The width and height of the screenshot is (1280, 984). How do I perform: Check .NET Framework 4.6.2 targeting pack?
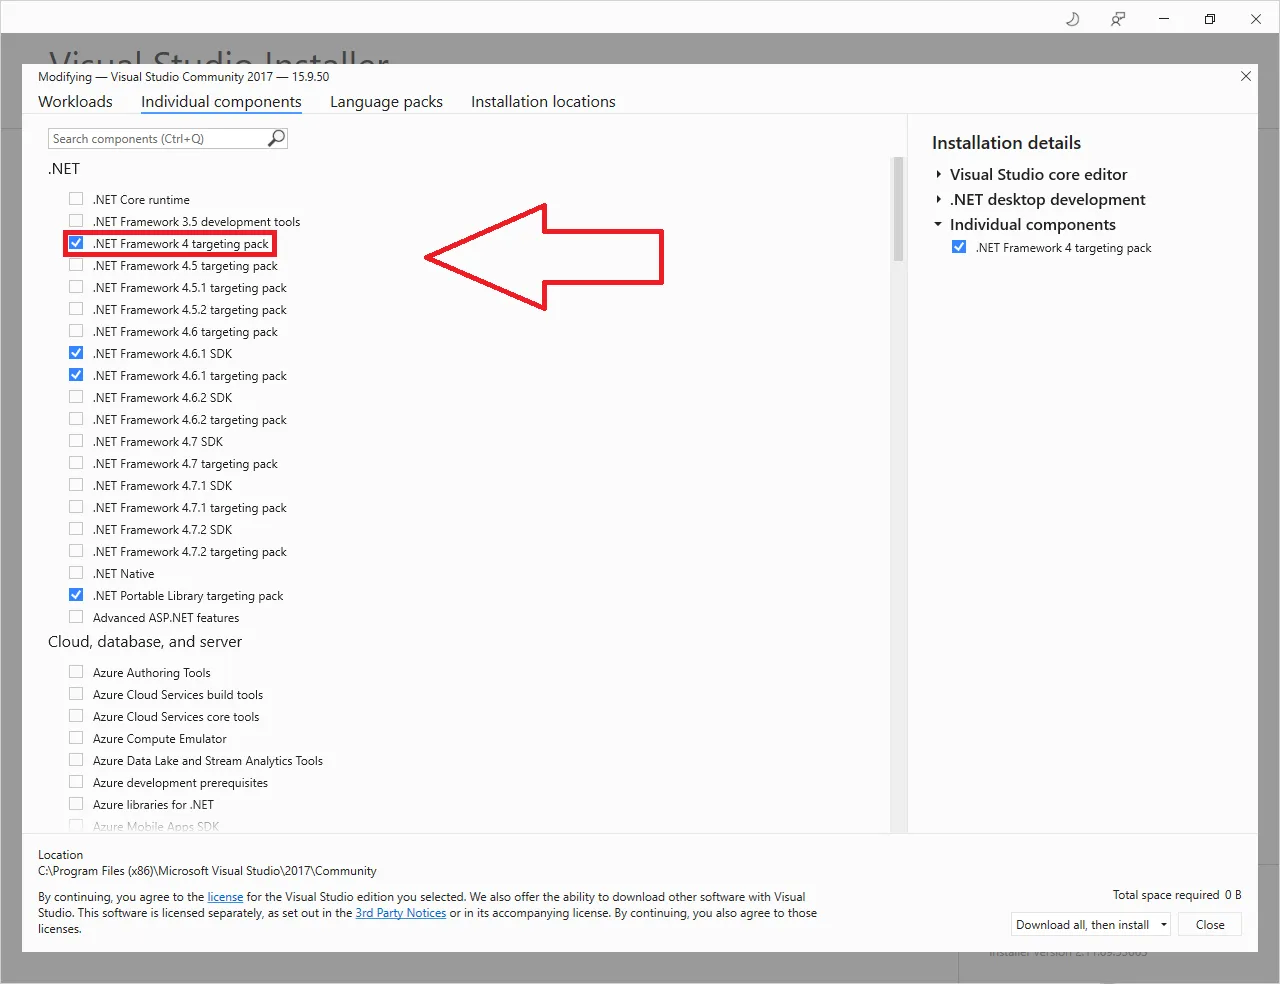point(76,419)
